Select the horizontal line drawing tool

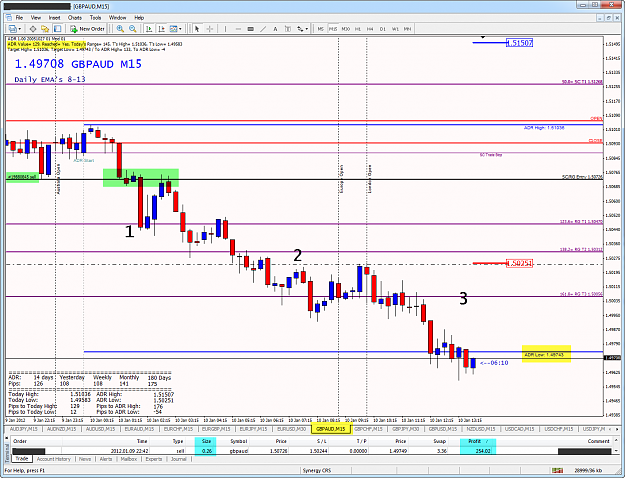[x=238, y=29]
